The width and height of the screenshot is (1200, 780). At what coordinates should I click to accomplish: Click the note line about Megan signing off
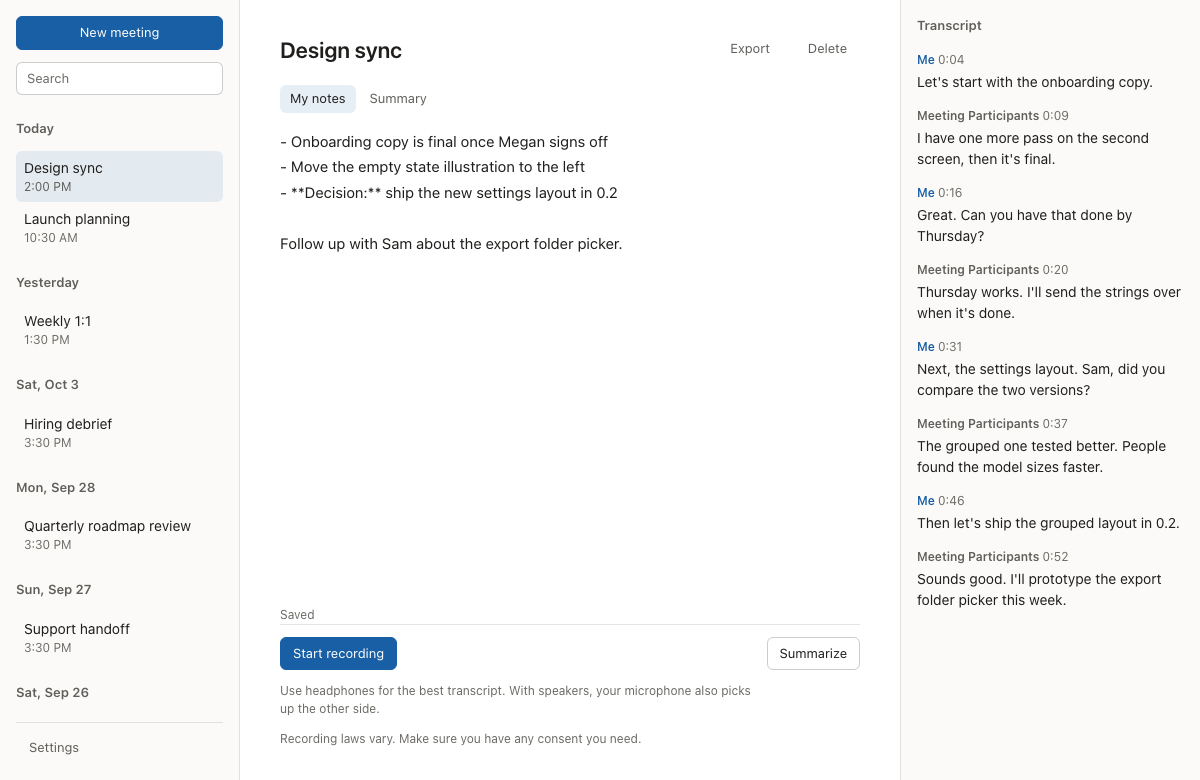(x=444, y=142)
